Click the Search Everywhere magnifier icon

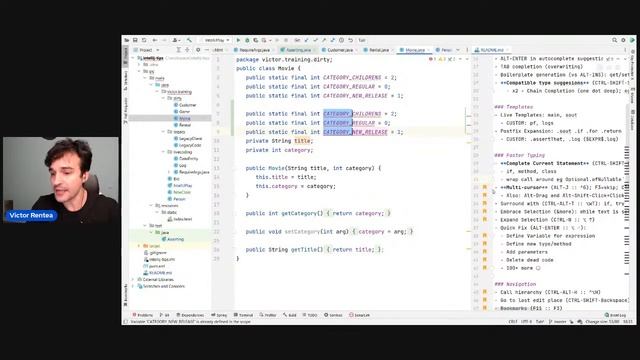coord(614,40)
